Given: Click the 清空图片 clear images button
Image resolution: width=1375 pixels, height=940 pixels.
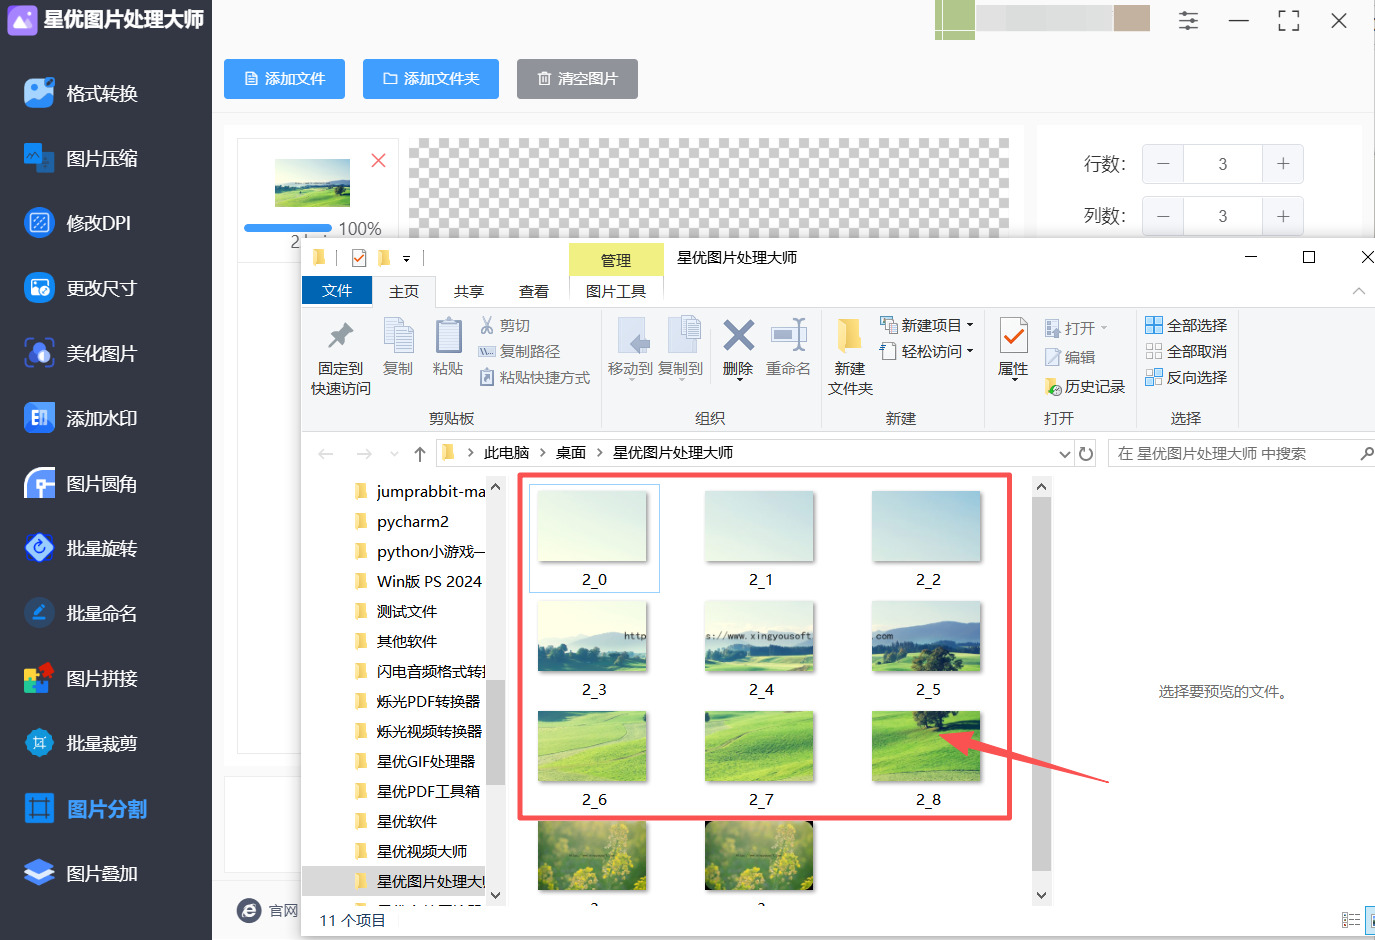Looking at the screenshot, I should point(577,79).
